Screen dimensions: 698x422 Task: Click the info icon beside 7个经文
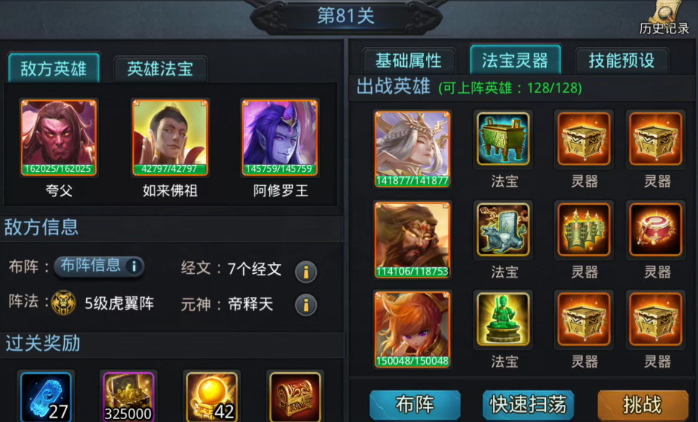[306, 272]
